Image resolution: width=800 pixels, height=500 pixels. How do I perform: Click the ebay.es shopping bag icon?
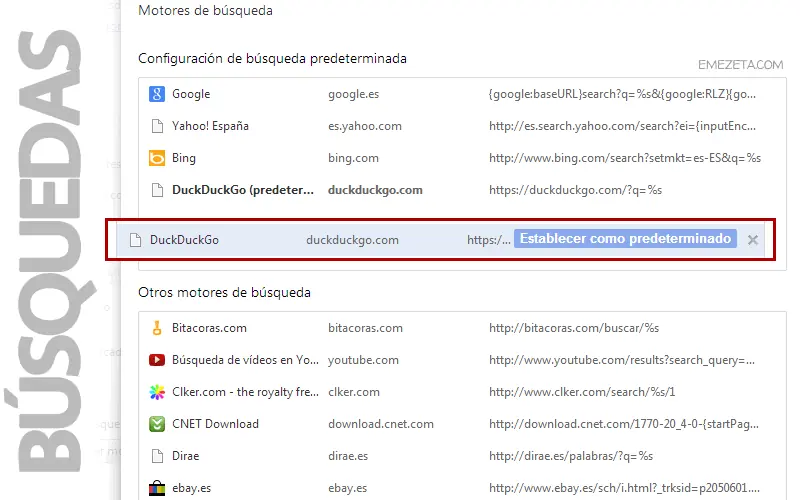pos(157,488)
